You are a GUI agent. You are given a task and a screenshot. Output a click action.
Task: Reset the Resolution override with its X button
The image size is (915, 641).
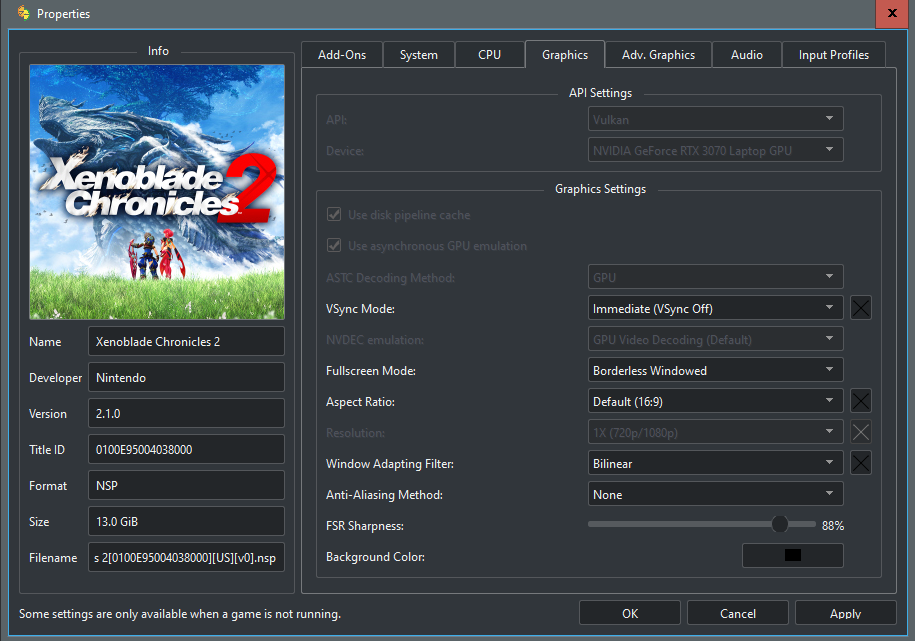861,432
